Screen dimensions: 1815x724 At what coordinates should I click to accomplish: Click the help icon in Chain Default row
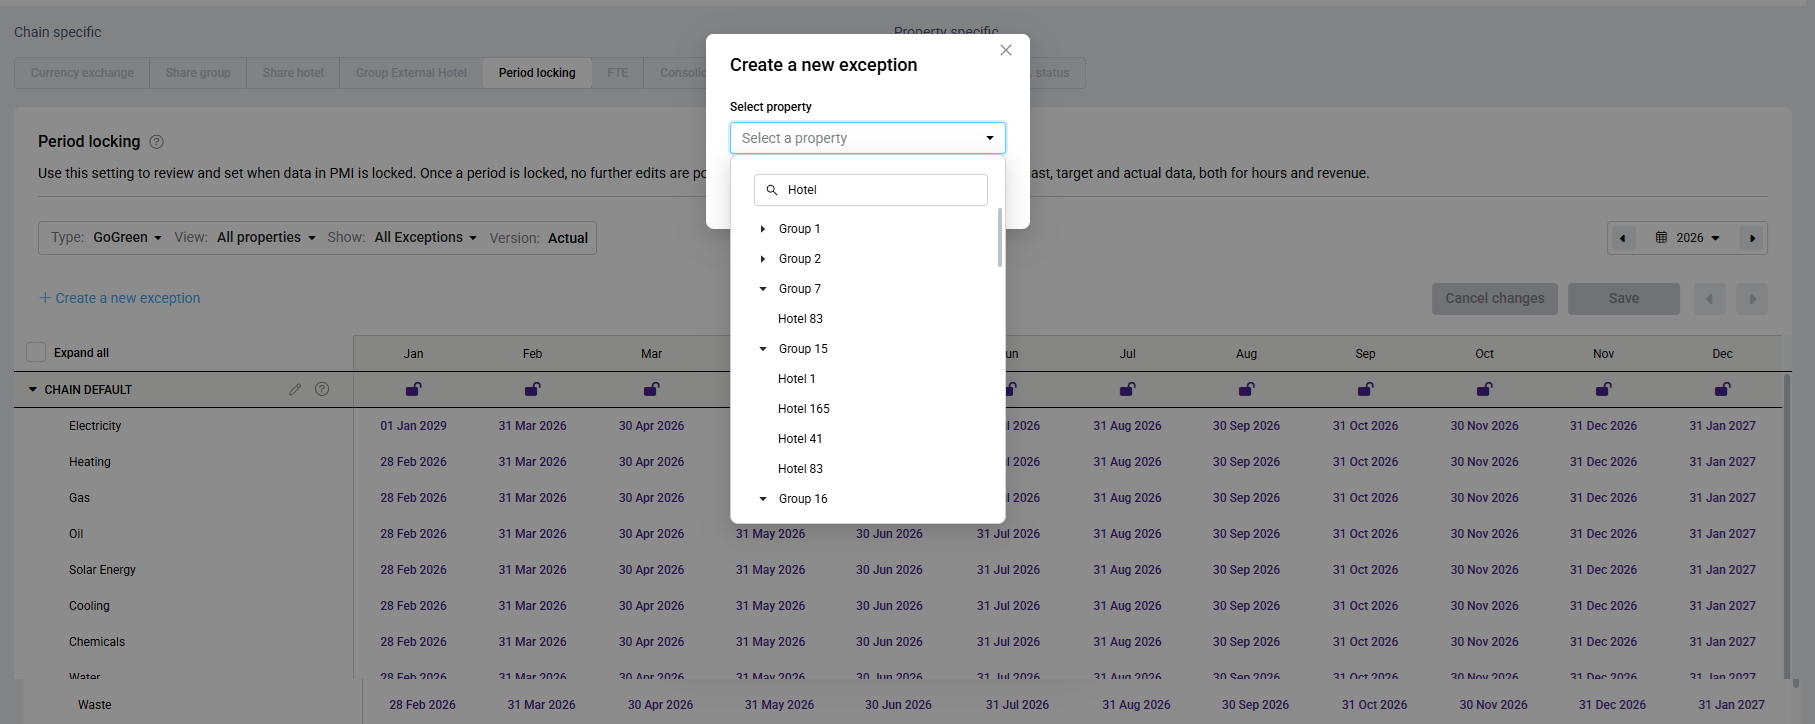(322, 389)
